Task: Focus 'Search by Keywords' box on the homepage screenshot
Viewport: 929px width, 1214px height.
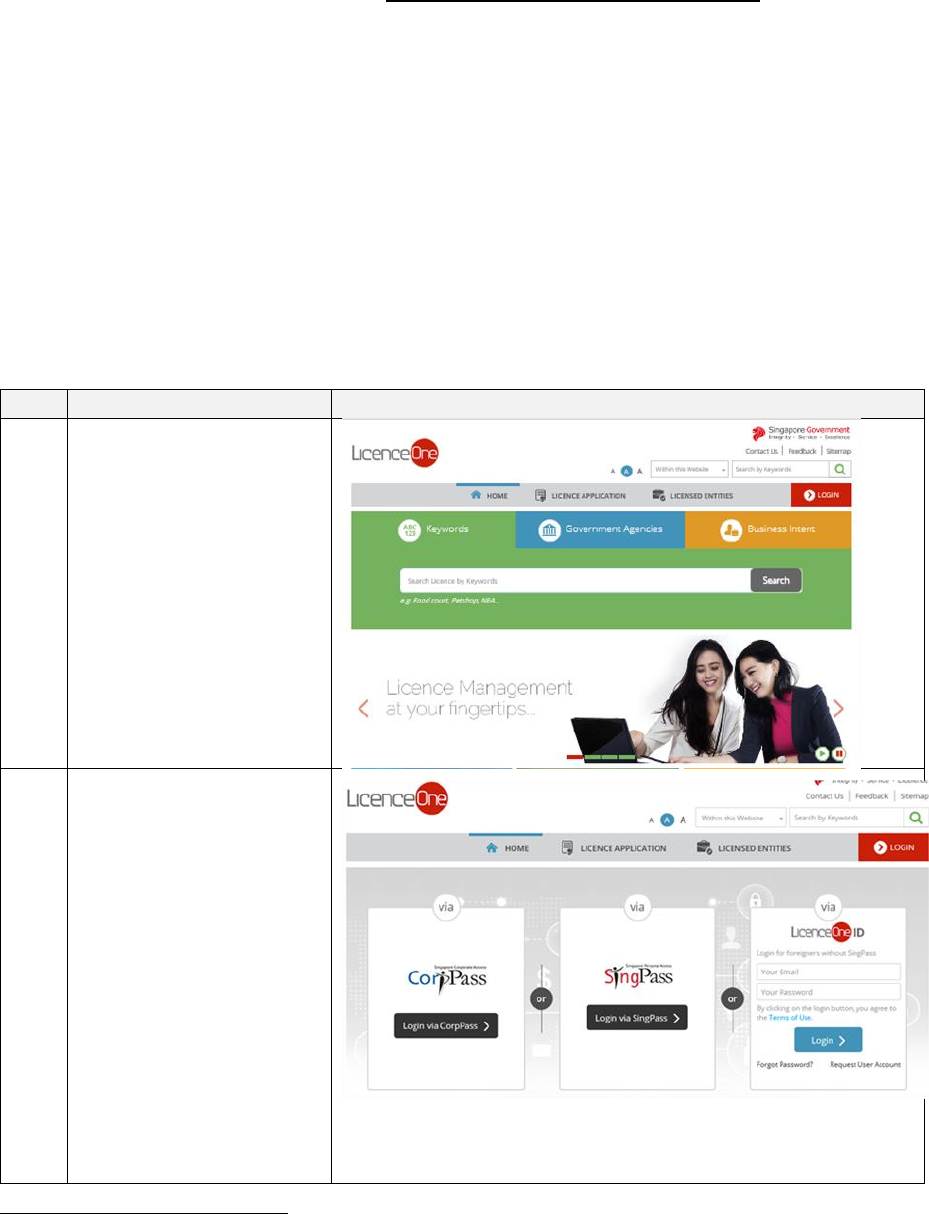Action: click(x=780, y=469)
